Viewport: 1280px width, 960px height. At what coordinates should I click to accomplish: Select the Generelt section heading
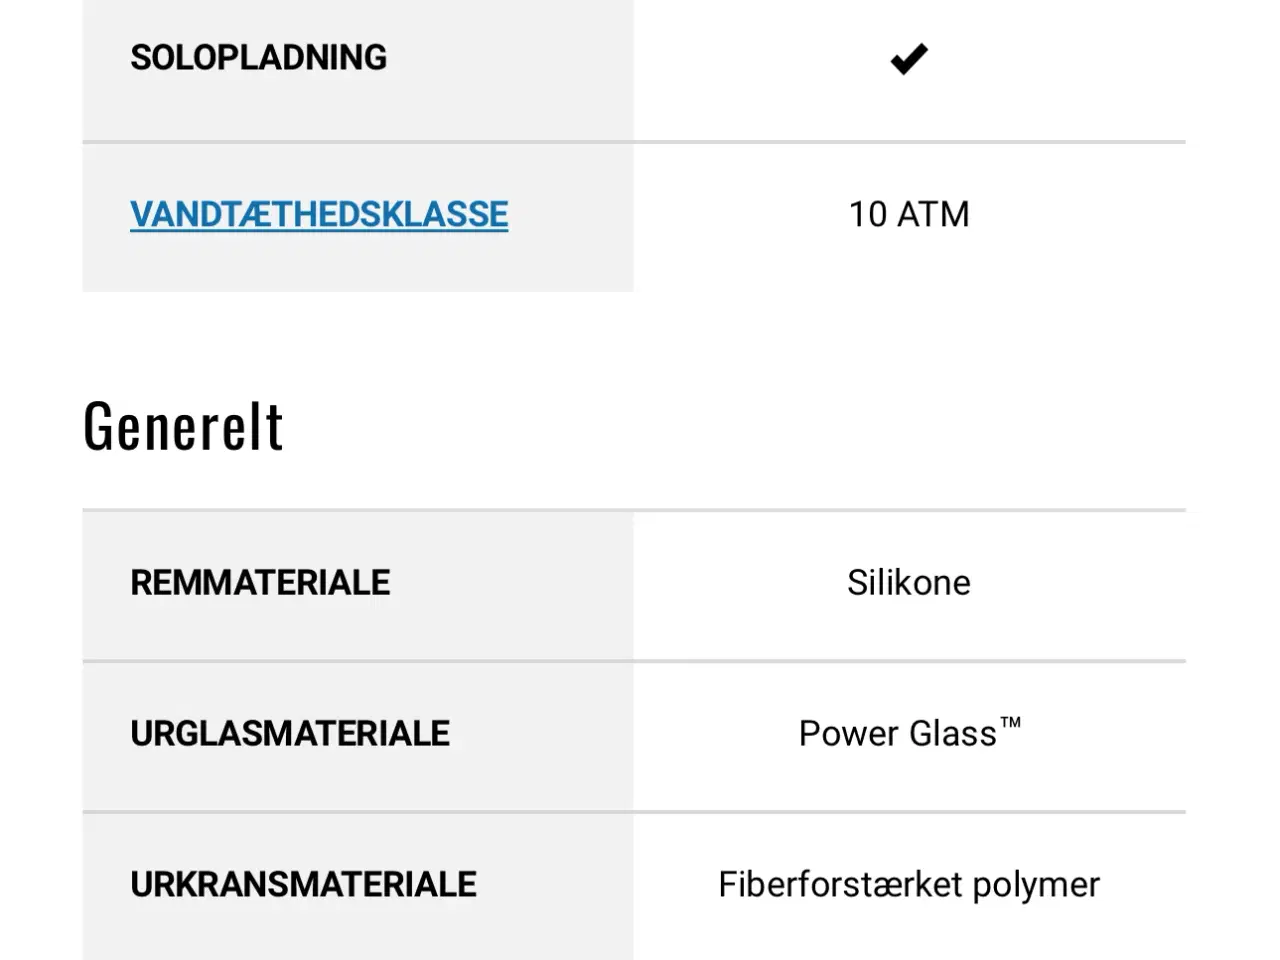(184, 423)
